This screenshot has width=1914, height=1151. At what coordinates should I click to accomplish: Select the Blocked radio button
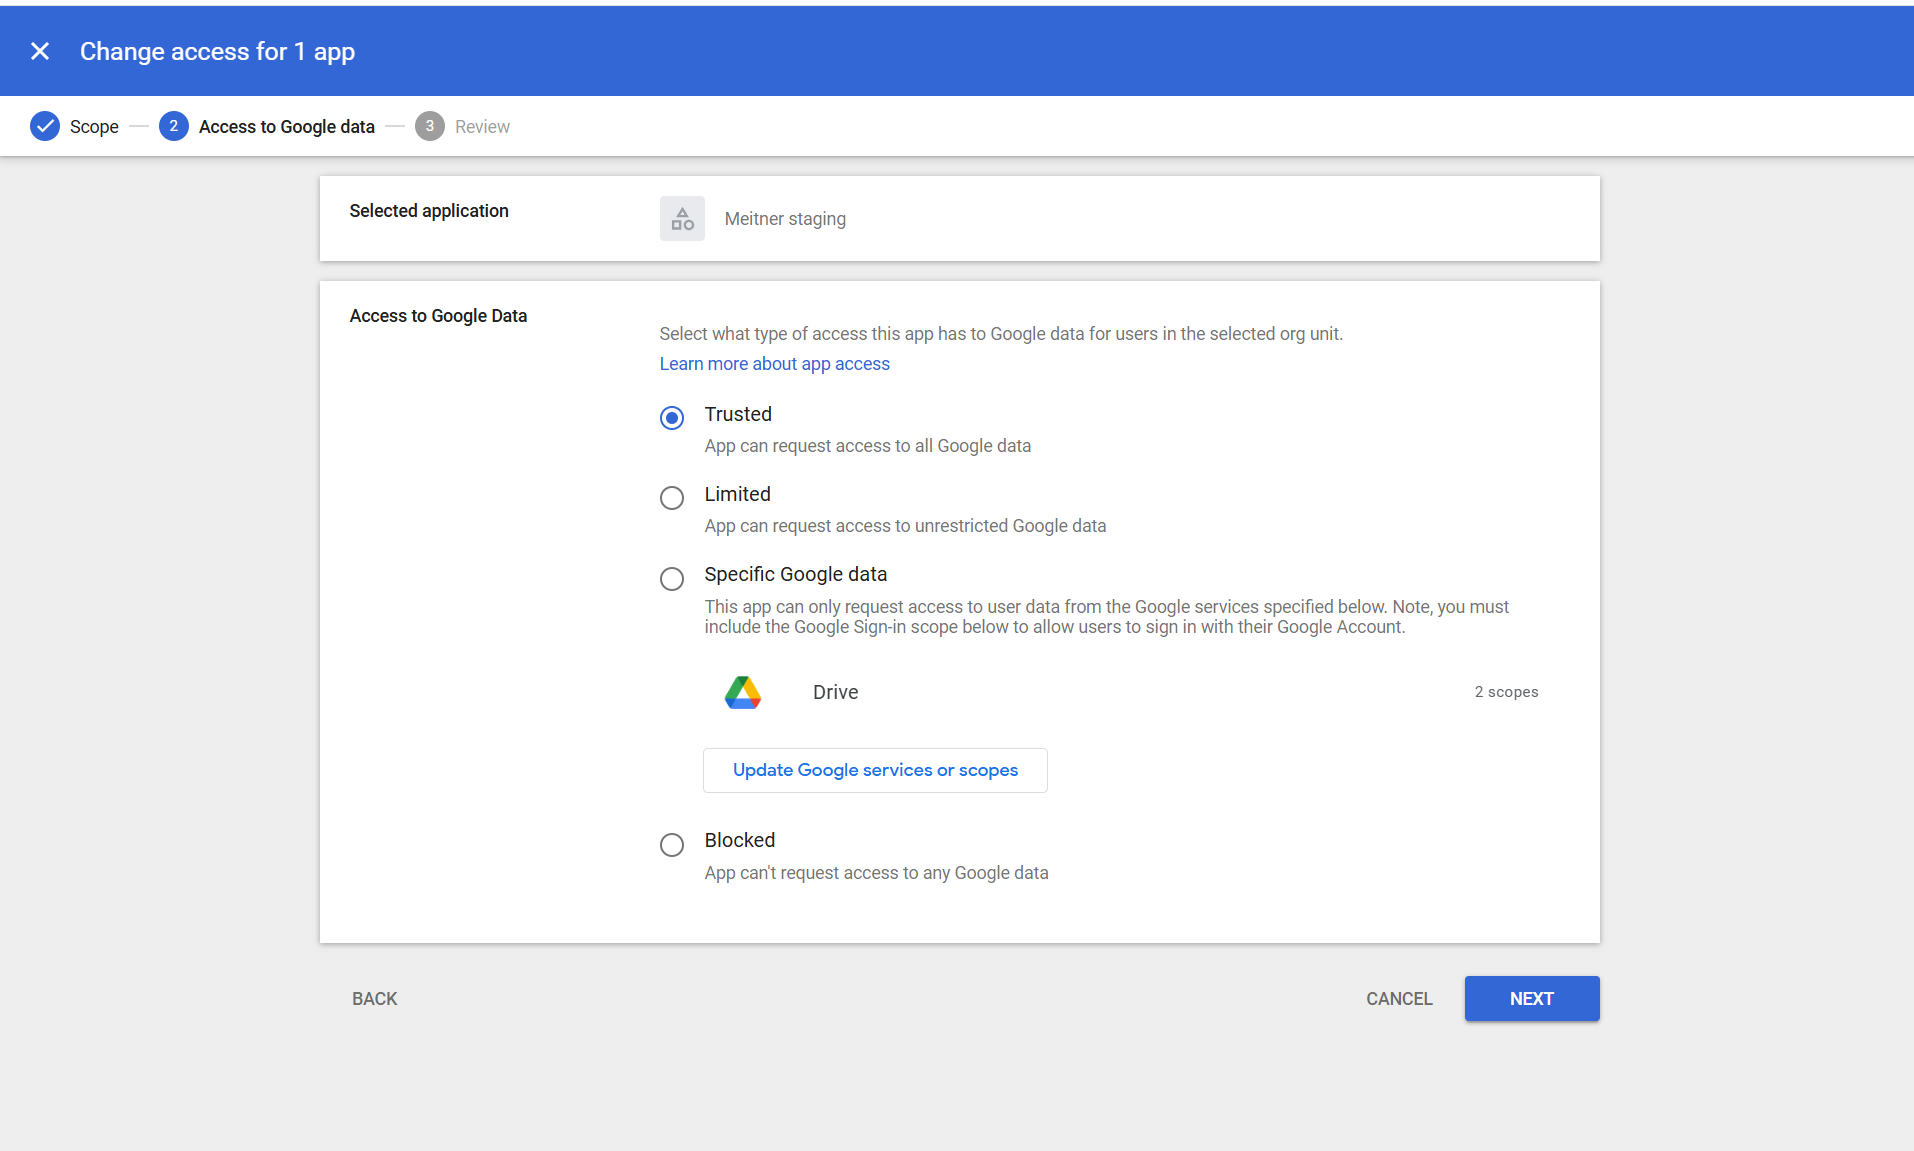(x=672, y=845)
